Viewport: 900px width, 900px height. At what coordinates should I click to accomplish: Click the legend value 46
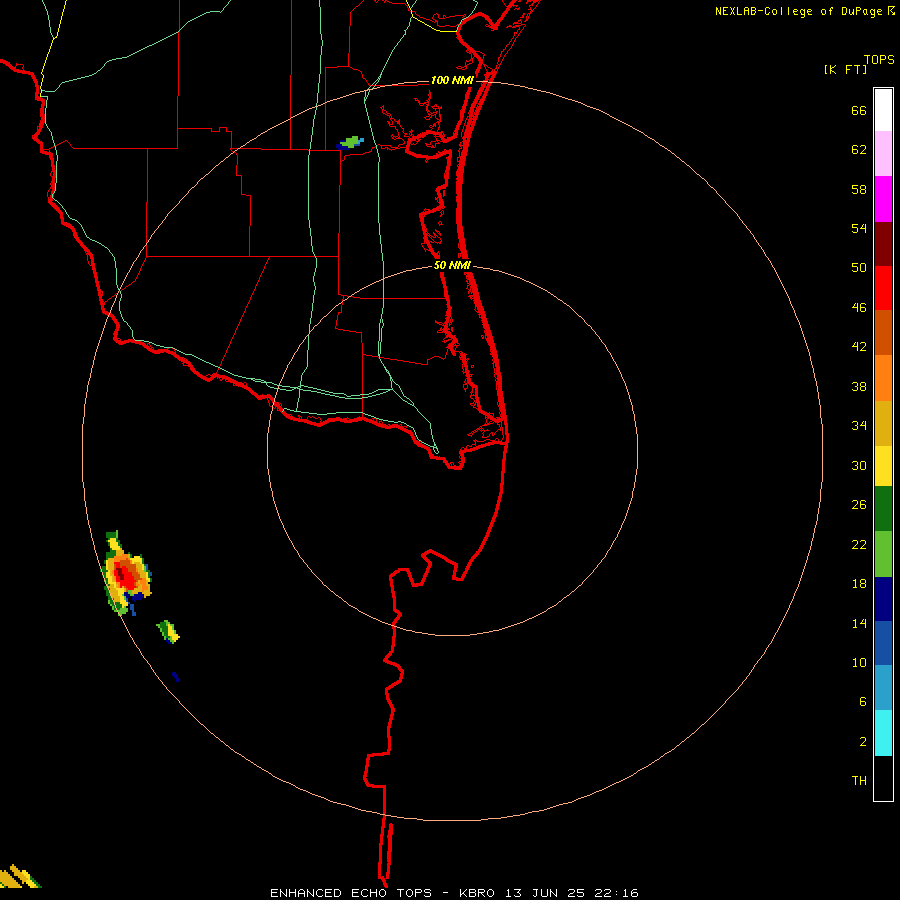point(859,308)
